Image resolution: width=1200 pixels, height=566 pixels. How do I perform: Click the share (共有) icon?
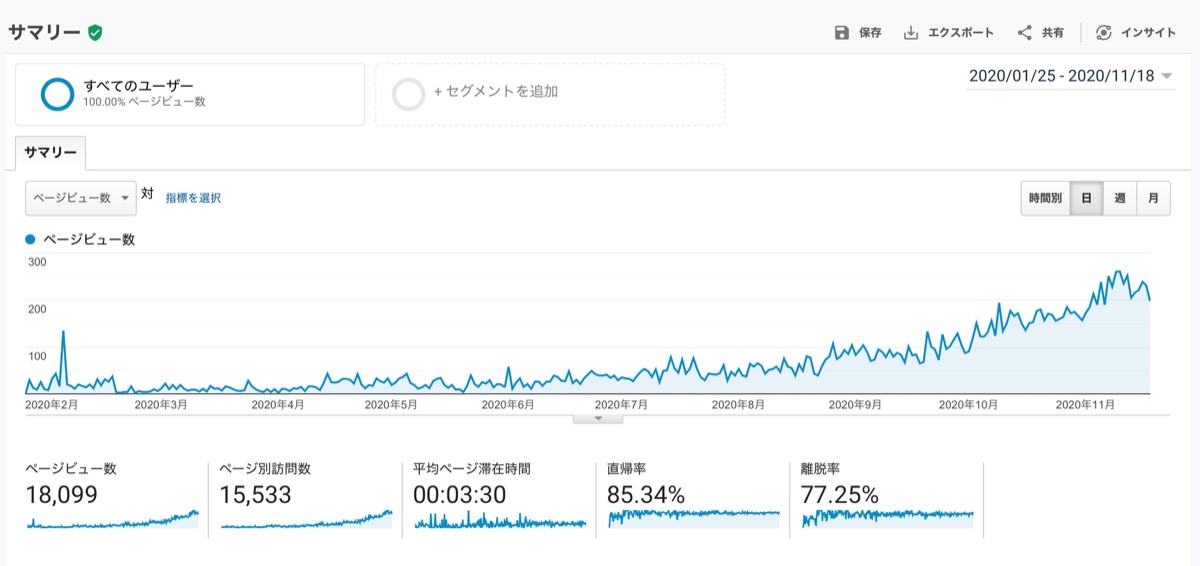[1024, 33]
